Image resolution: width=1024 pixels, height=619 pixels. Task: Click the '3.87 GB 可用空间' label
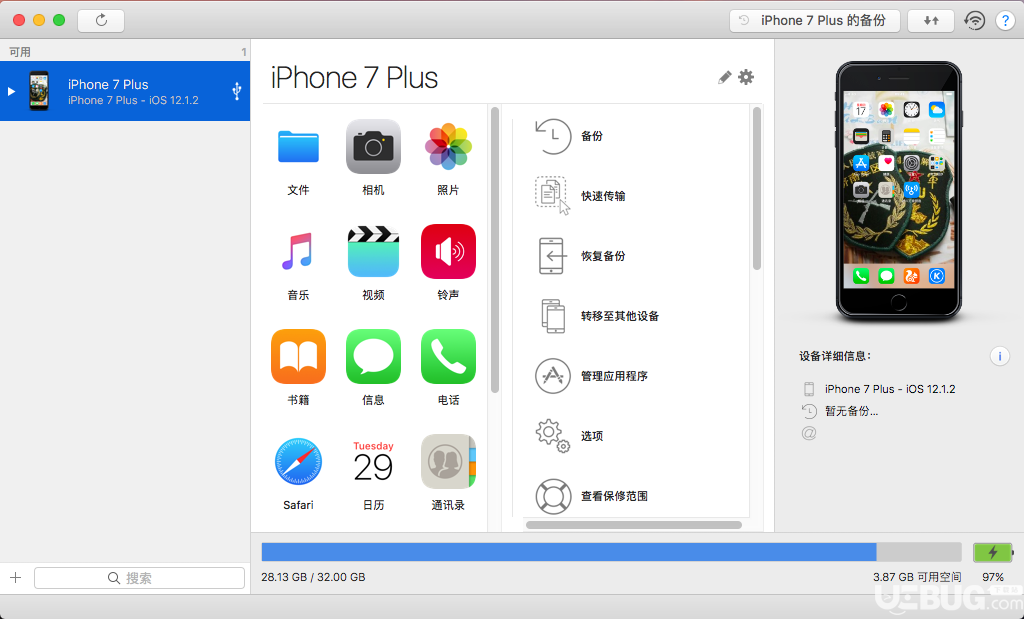click(x=917, y=577)
